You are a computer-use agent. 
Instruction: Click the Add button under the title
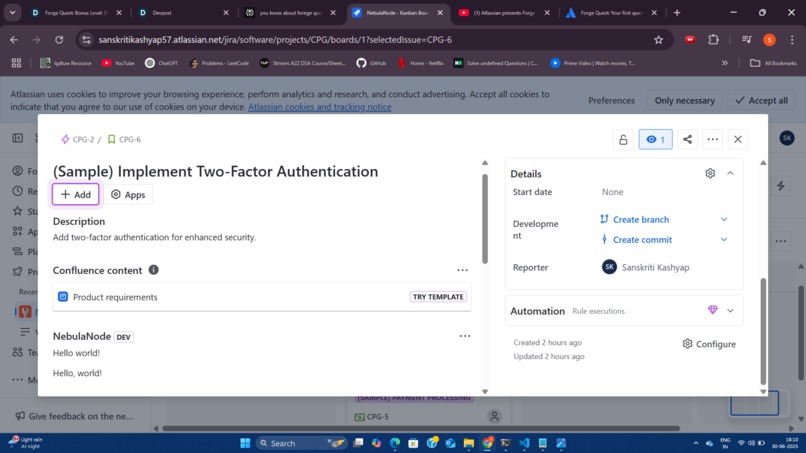click(x=76, y=194)
